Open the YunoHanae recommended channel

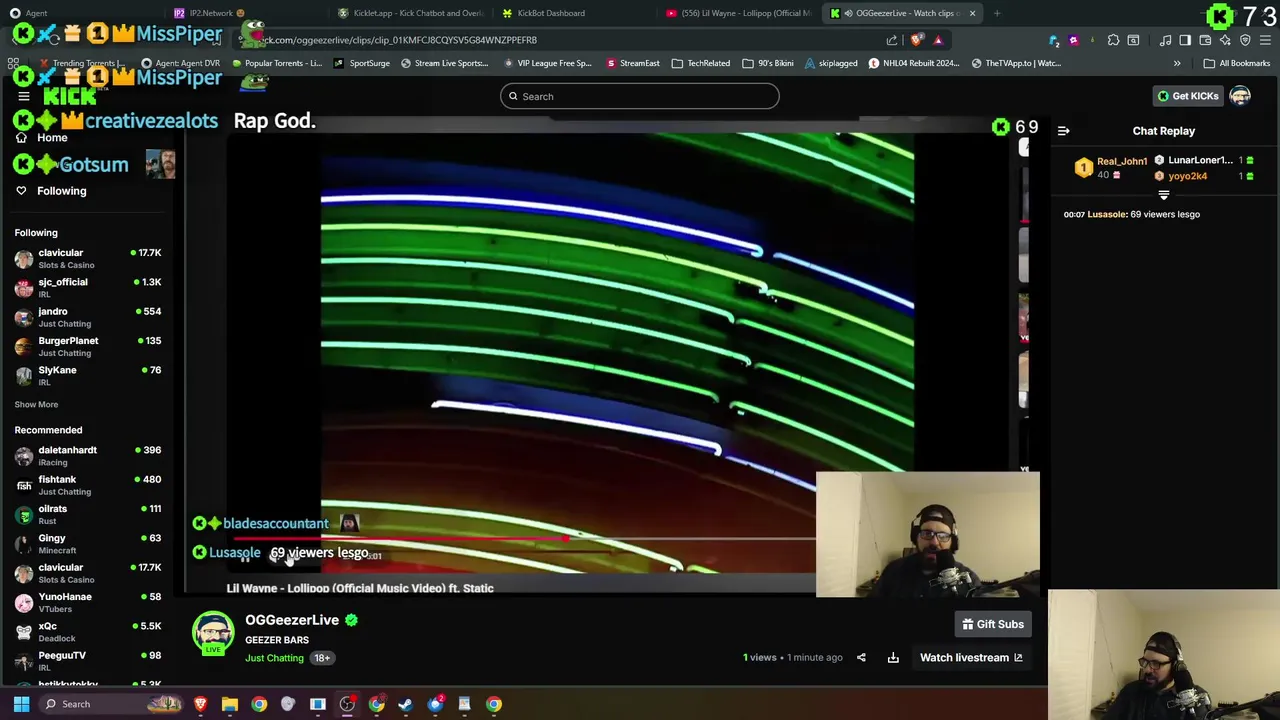(x=88, y=603)
